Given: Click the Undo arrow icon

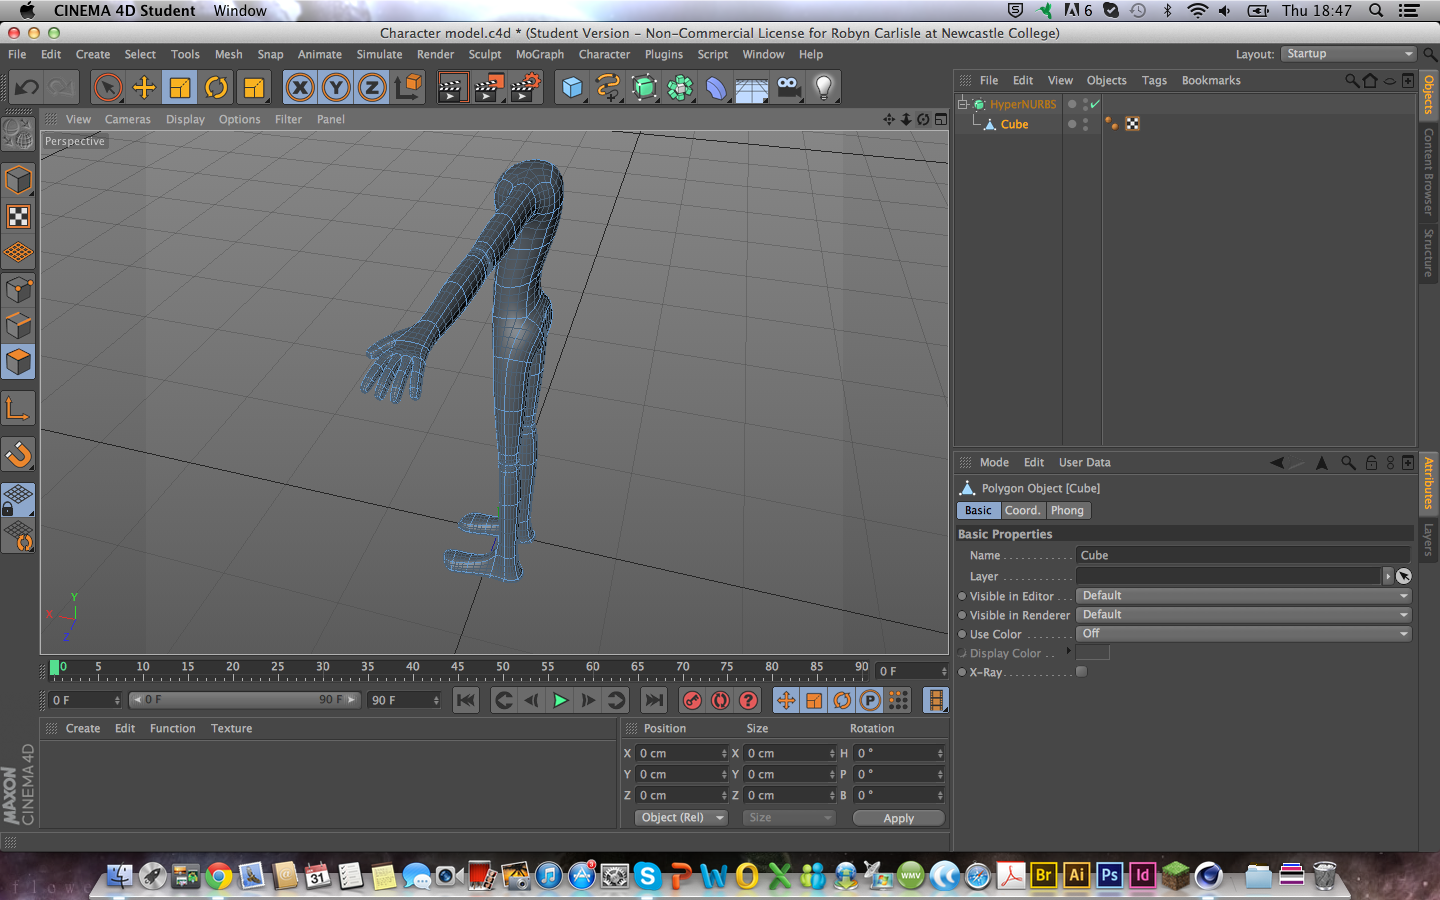Looking at the screenshot, I should (x=27, y=88).
